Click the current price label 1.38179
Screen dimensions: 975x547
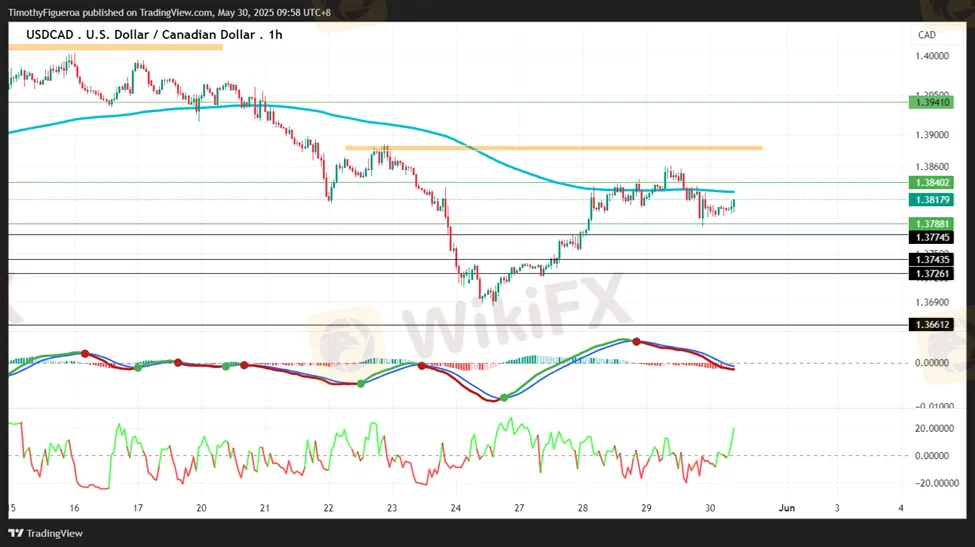pos(930,200)
